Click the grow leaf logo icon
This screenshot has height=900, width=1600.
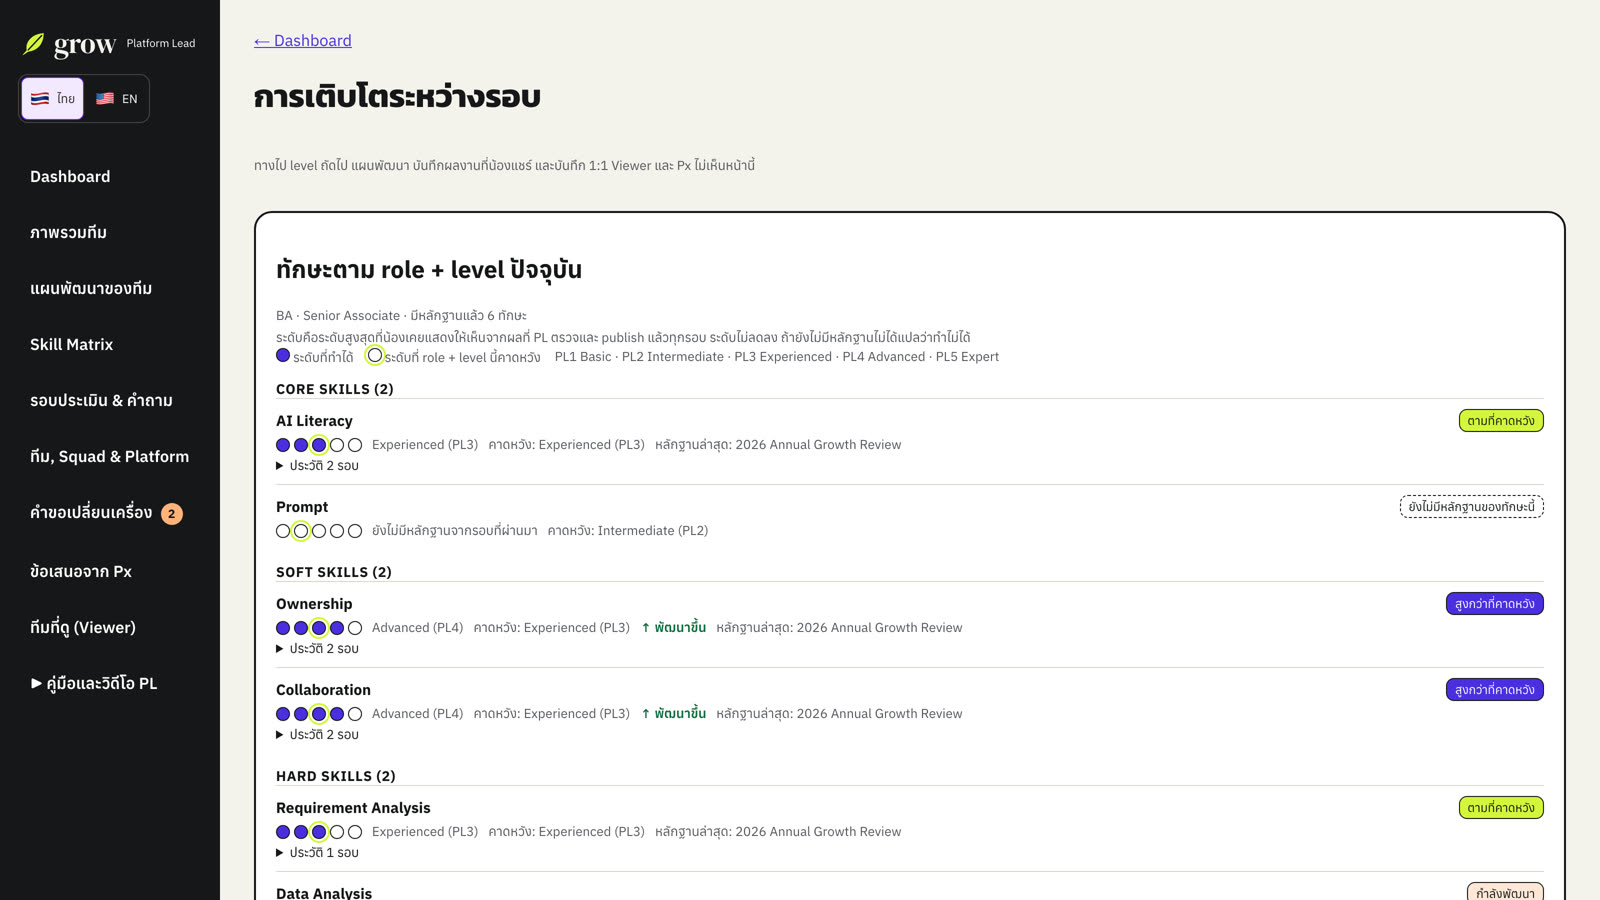34,44
